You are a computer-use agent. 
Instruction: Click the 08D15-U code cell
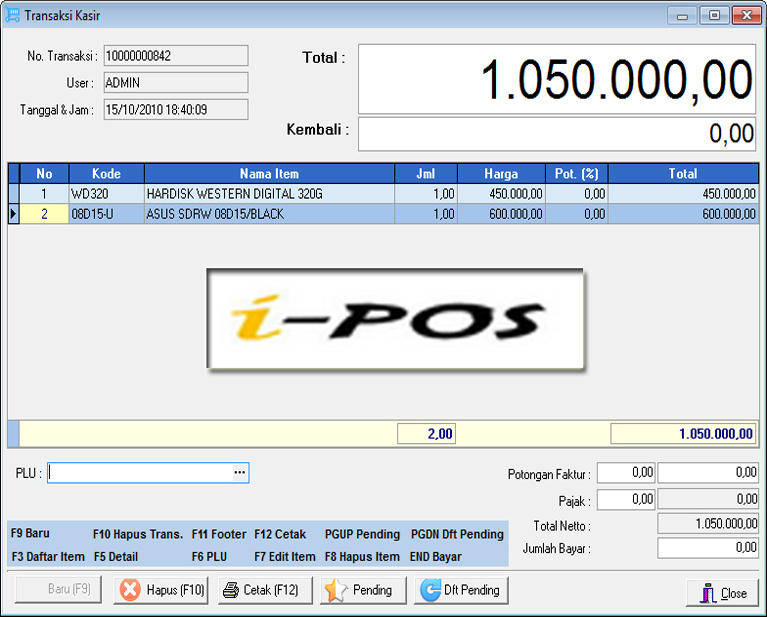tap(107, 214)
